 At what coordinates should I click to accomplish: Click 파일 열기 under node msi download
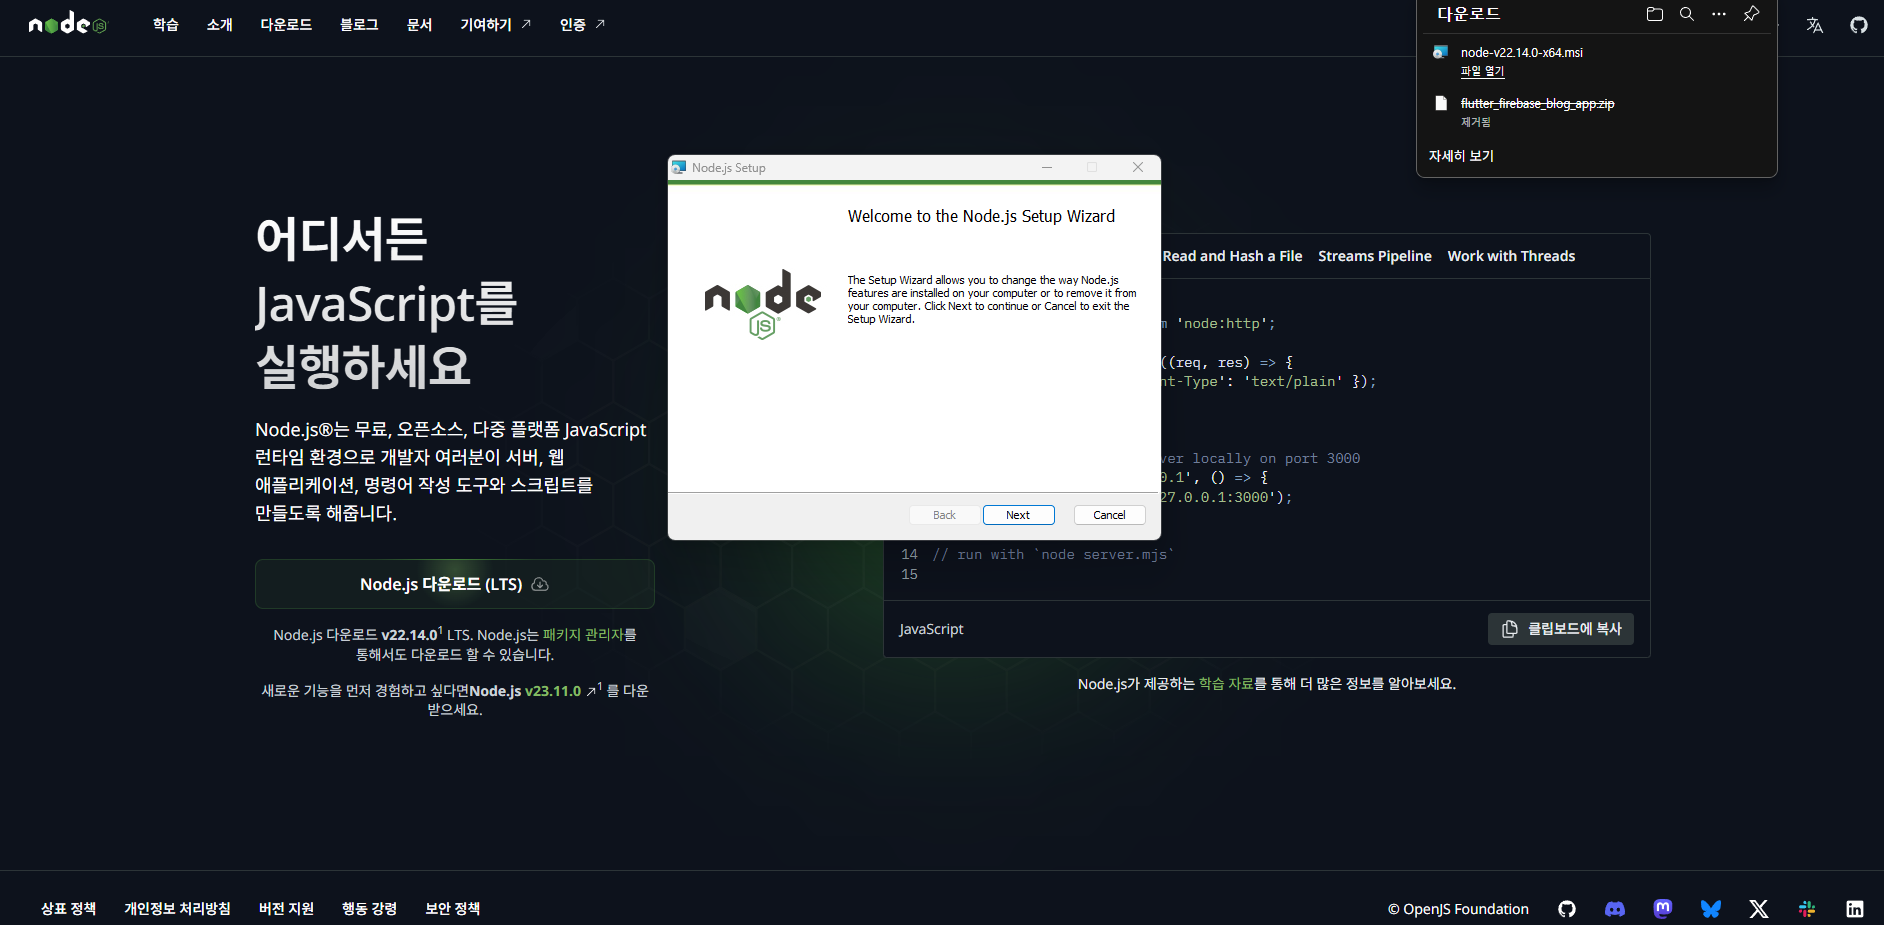[1482, 71]
